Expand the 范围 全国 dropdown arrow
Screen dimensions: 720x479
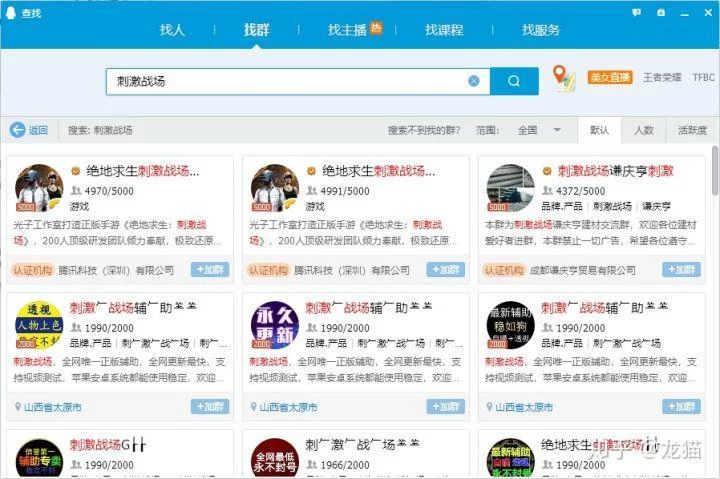pos(557,130)
